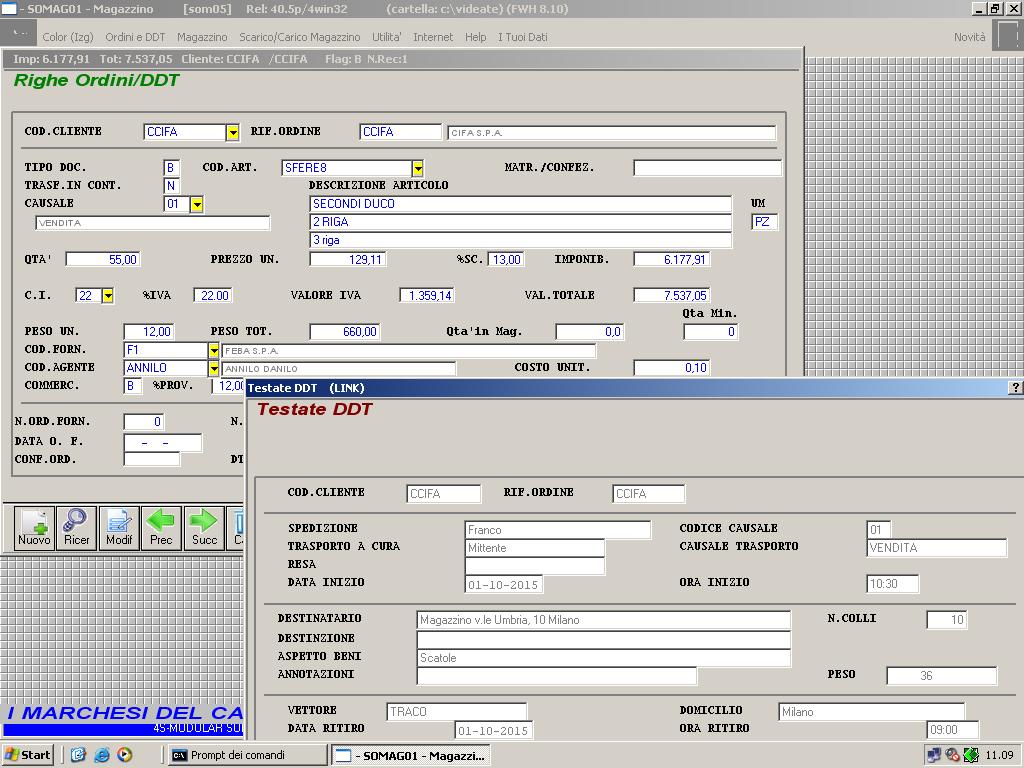Viewport: 1024px width, 768px height.
Task: Open the Scarico/Carico Magazzino menu
Action: [300, 37]
